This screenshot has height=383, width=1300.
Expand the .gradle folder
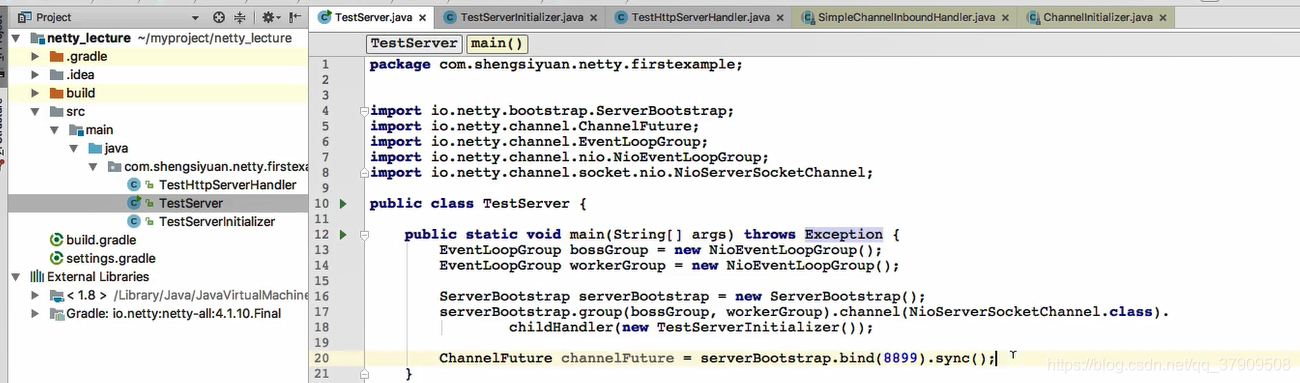click(x=36, y=57)
